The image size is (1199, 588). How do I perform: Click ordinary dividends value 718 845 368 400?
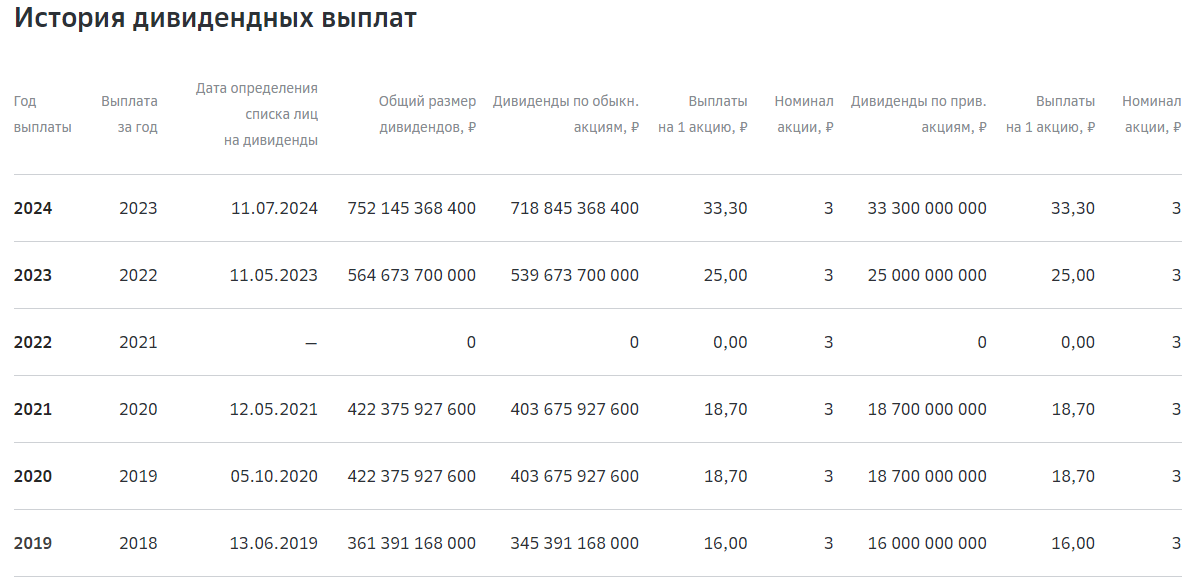[574, 208]
